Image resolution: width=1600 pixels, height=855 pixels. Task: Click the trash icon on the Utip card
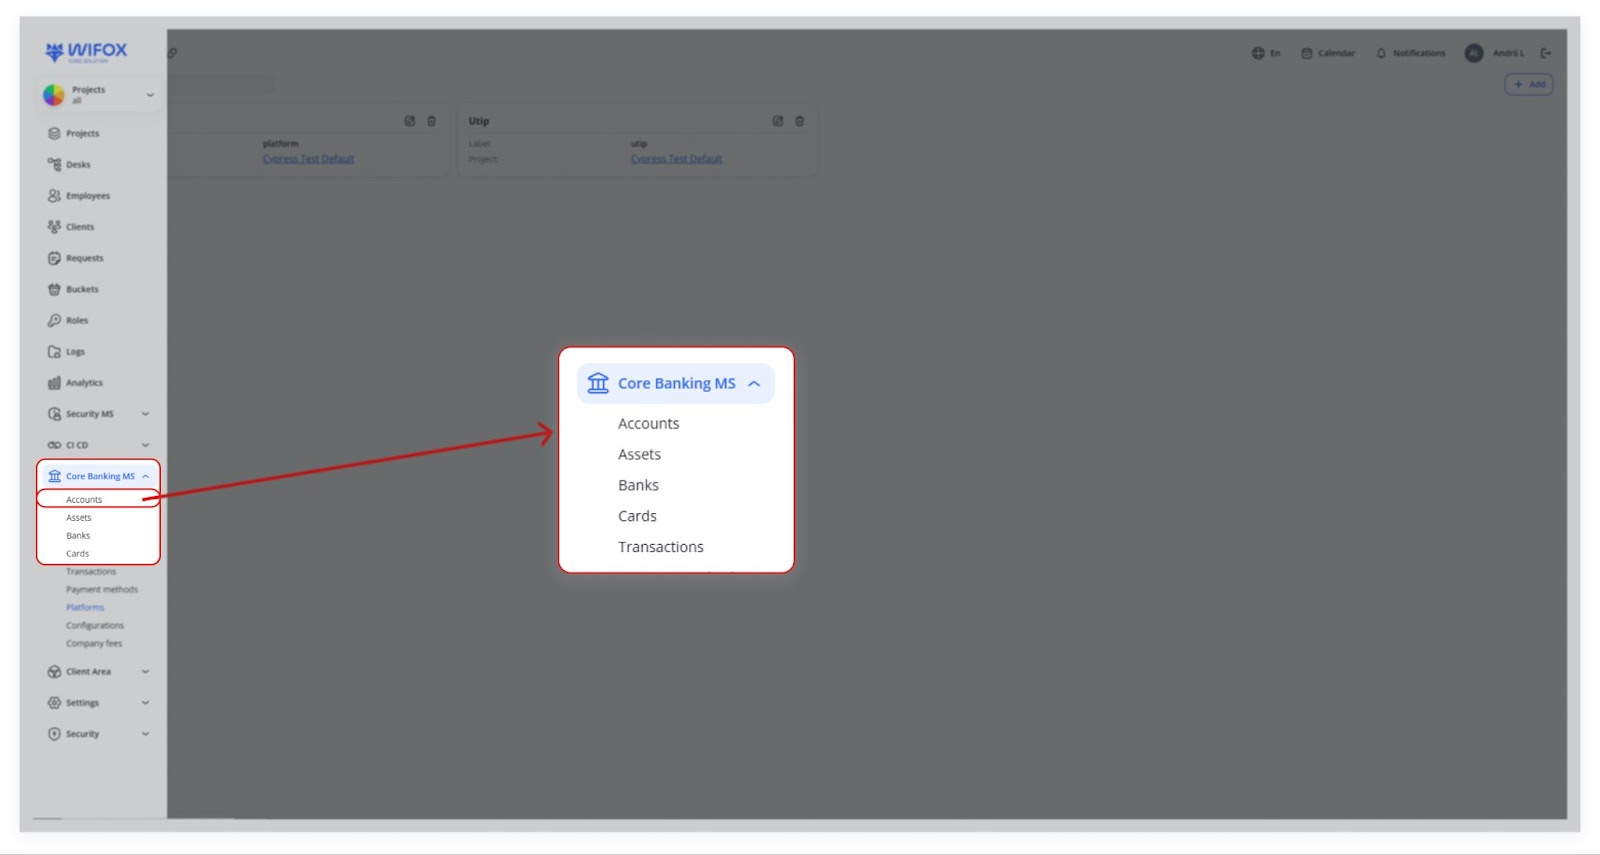799,121
